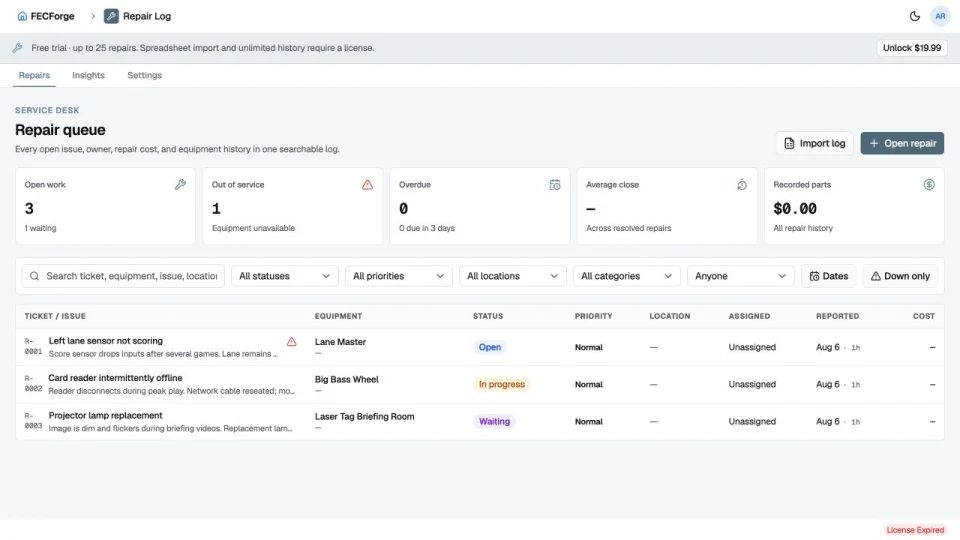Click the Import log button

click(x=814, y=143)
